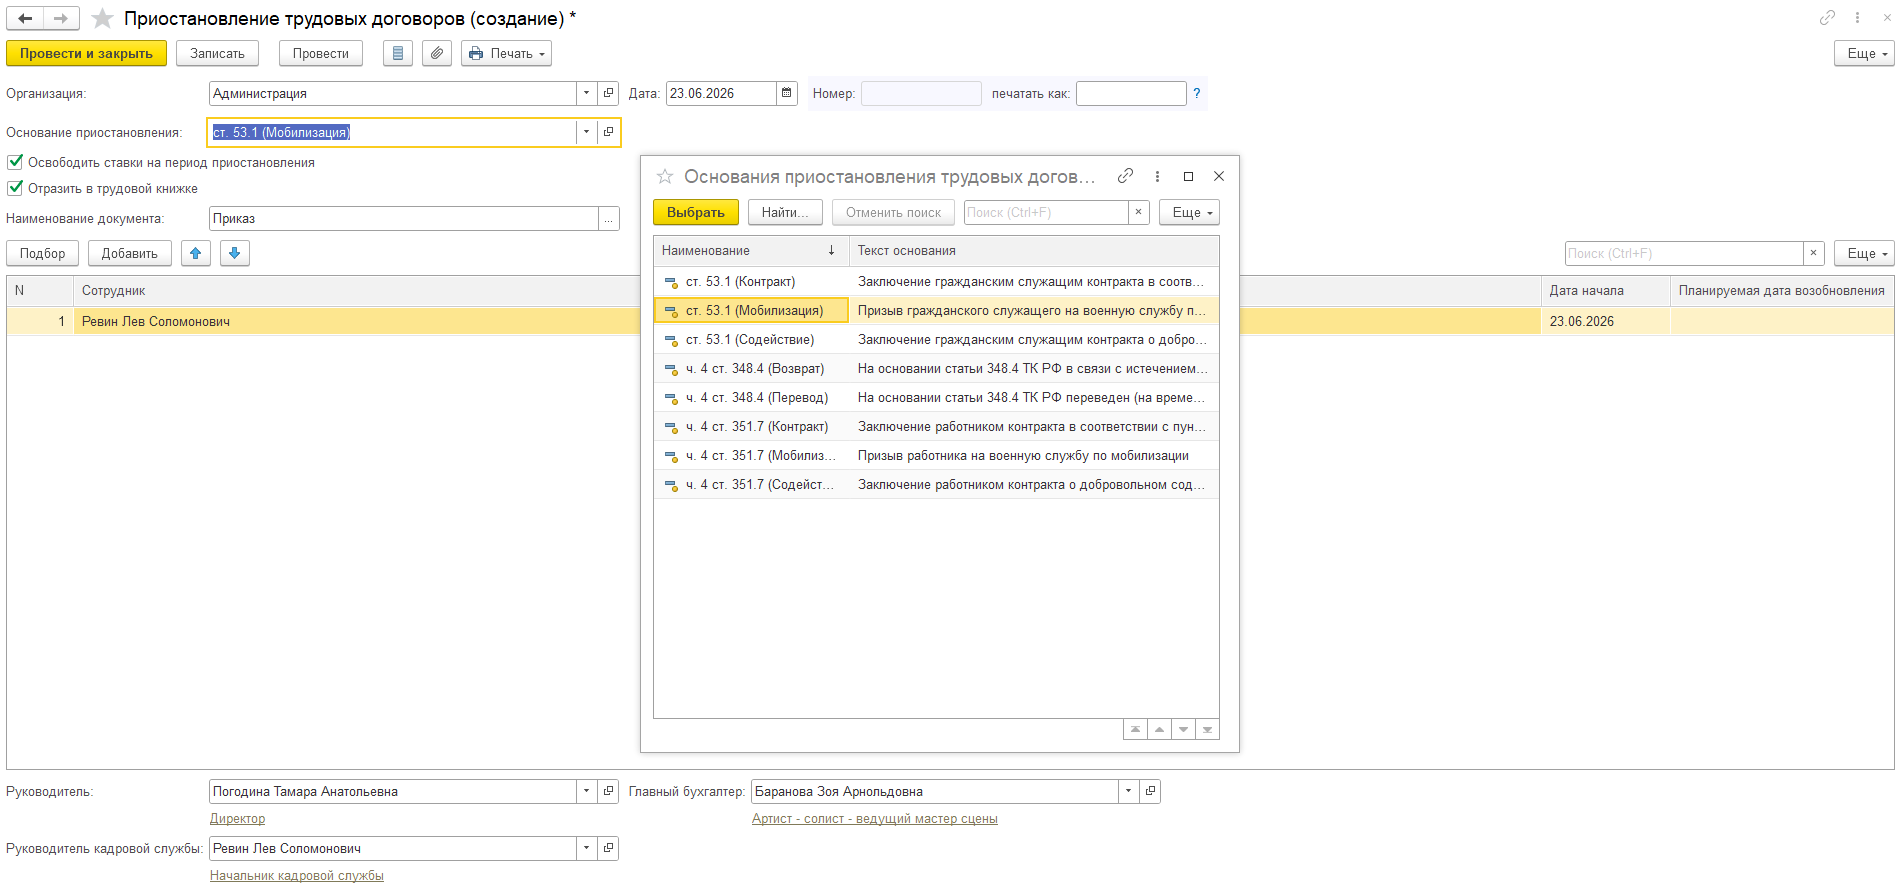Copy link in the Основания dialog

point(1125,176)
